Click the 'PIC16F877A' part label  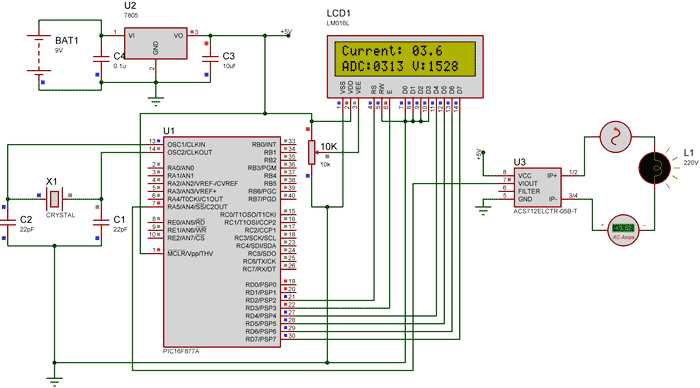coord(182,351)
